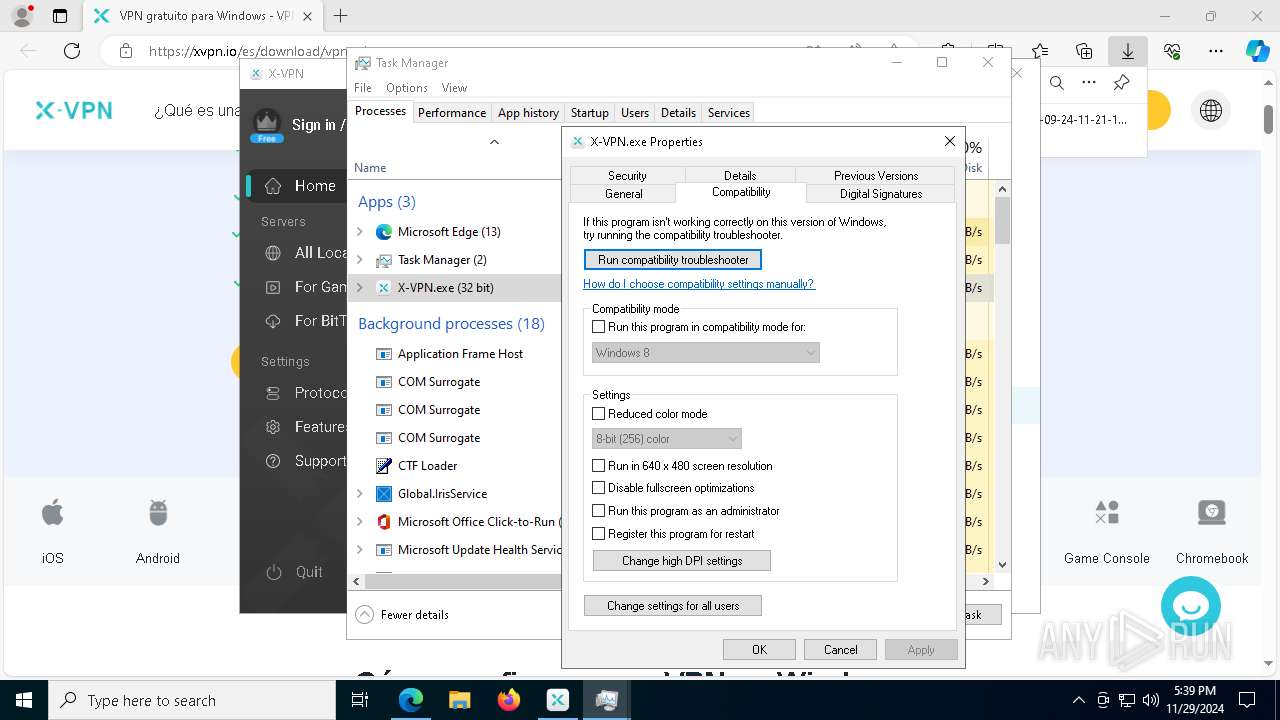The height and width of the screenshot is (720, 1280).
Task: Check Run in 640 x 480 screen resolution
Action: [599, 466]
